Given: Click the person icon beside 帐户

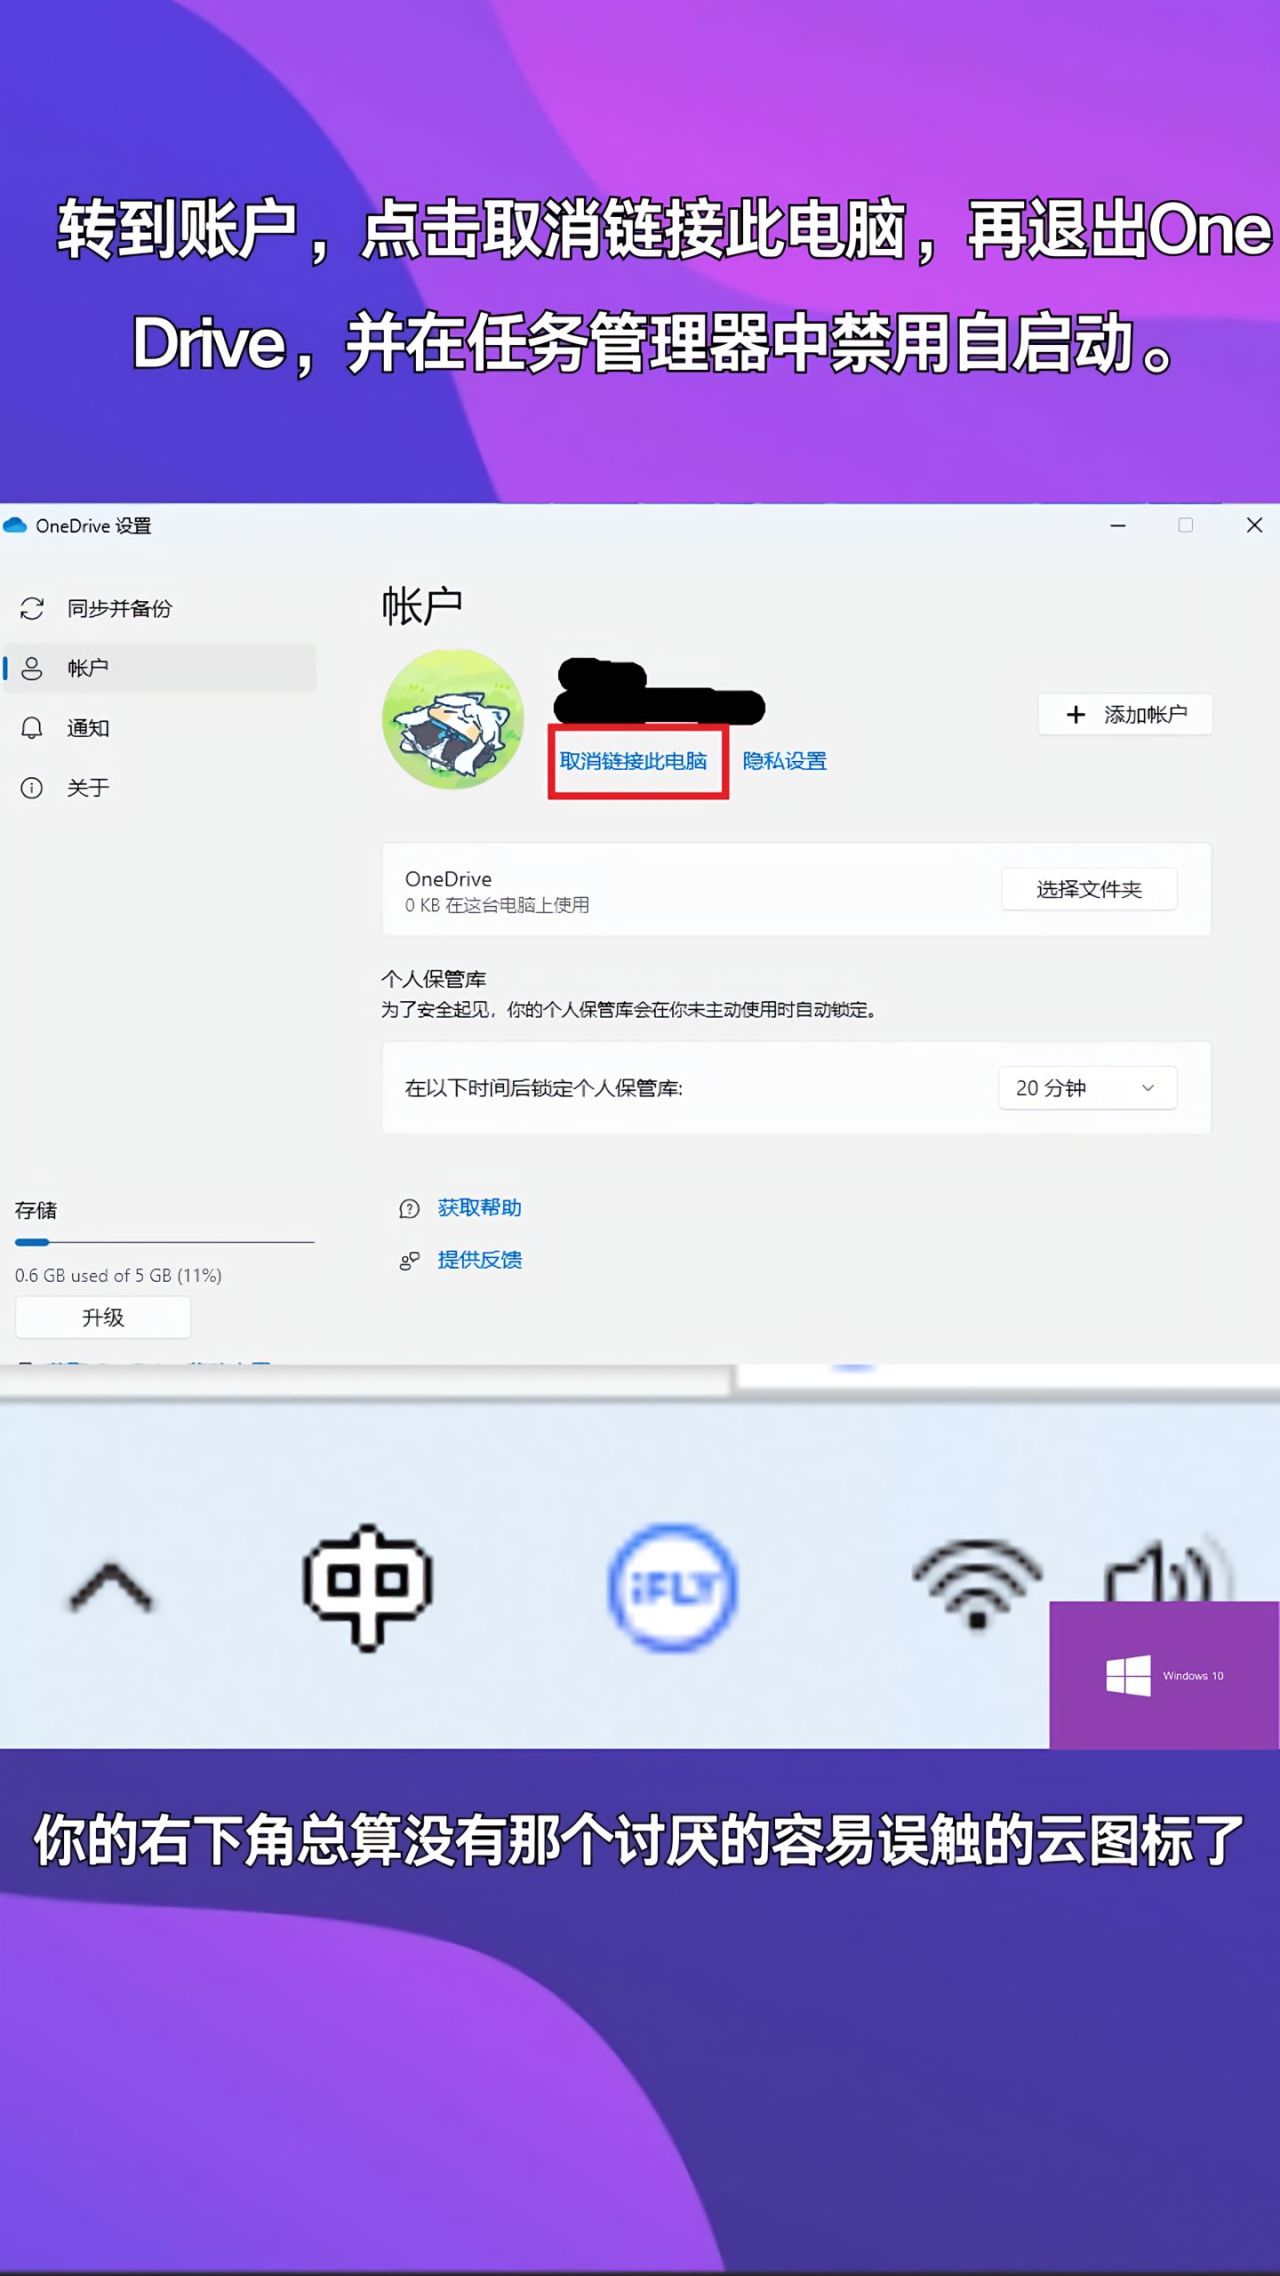Looking at the screenshot, I should coord(32,668).
